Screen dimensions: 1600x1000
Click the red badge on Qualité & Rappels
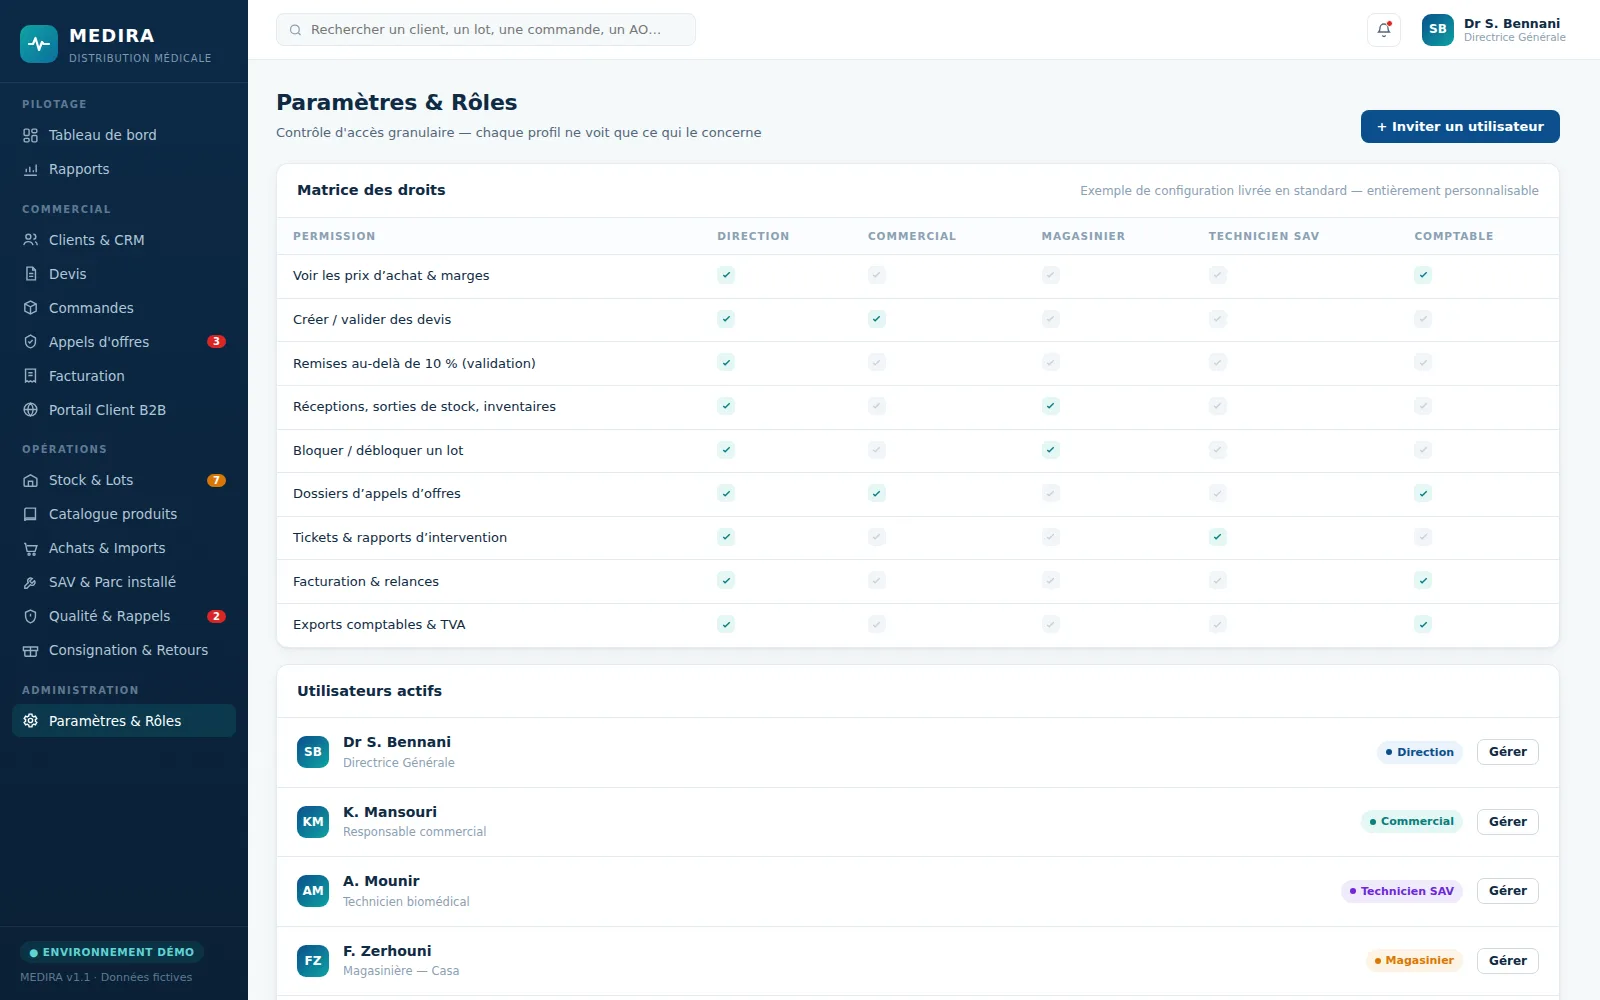[216, 616]
